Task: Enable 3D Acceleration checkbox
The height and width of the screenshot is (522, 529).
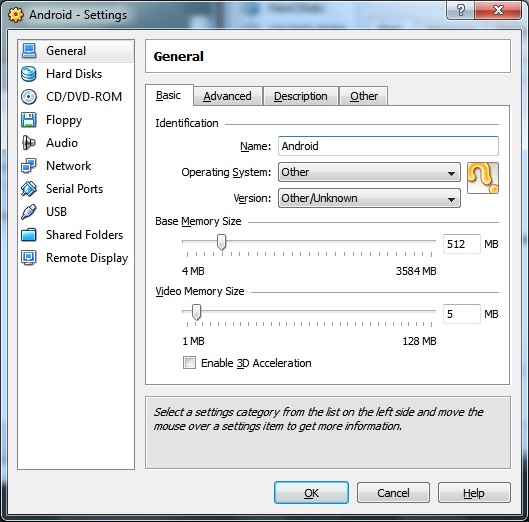Action: pos(189,363)
